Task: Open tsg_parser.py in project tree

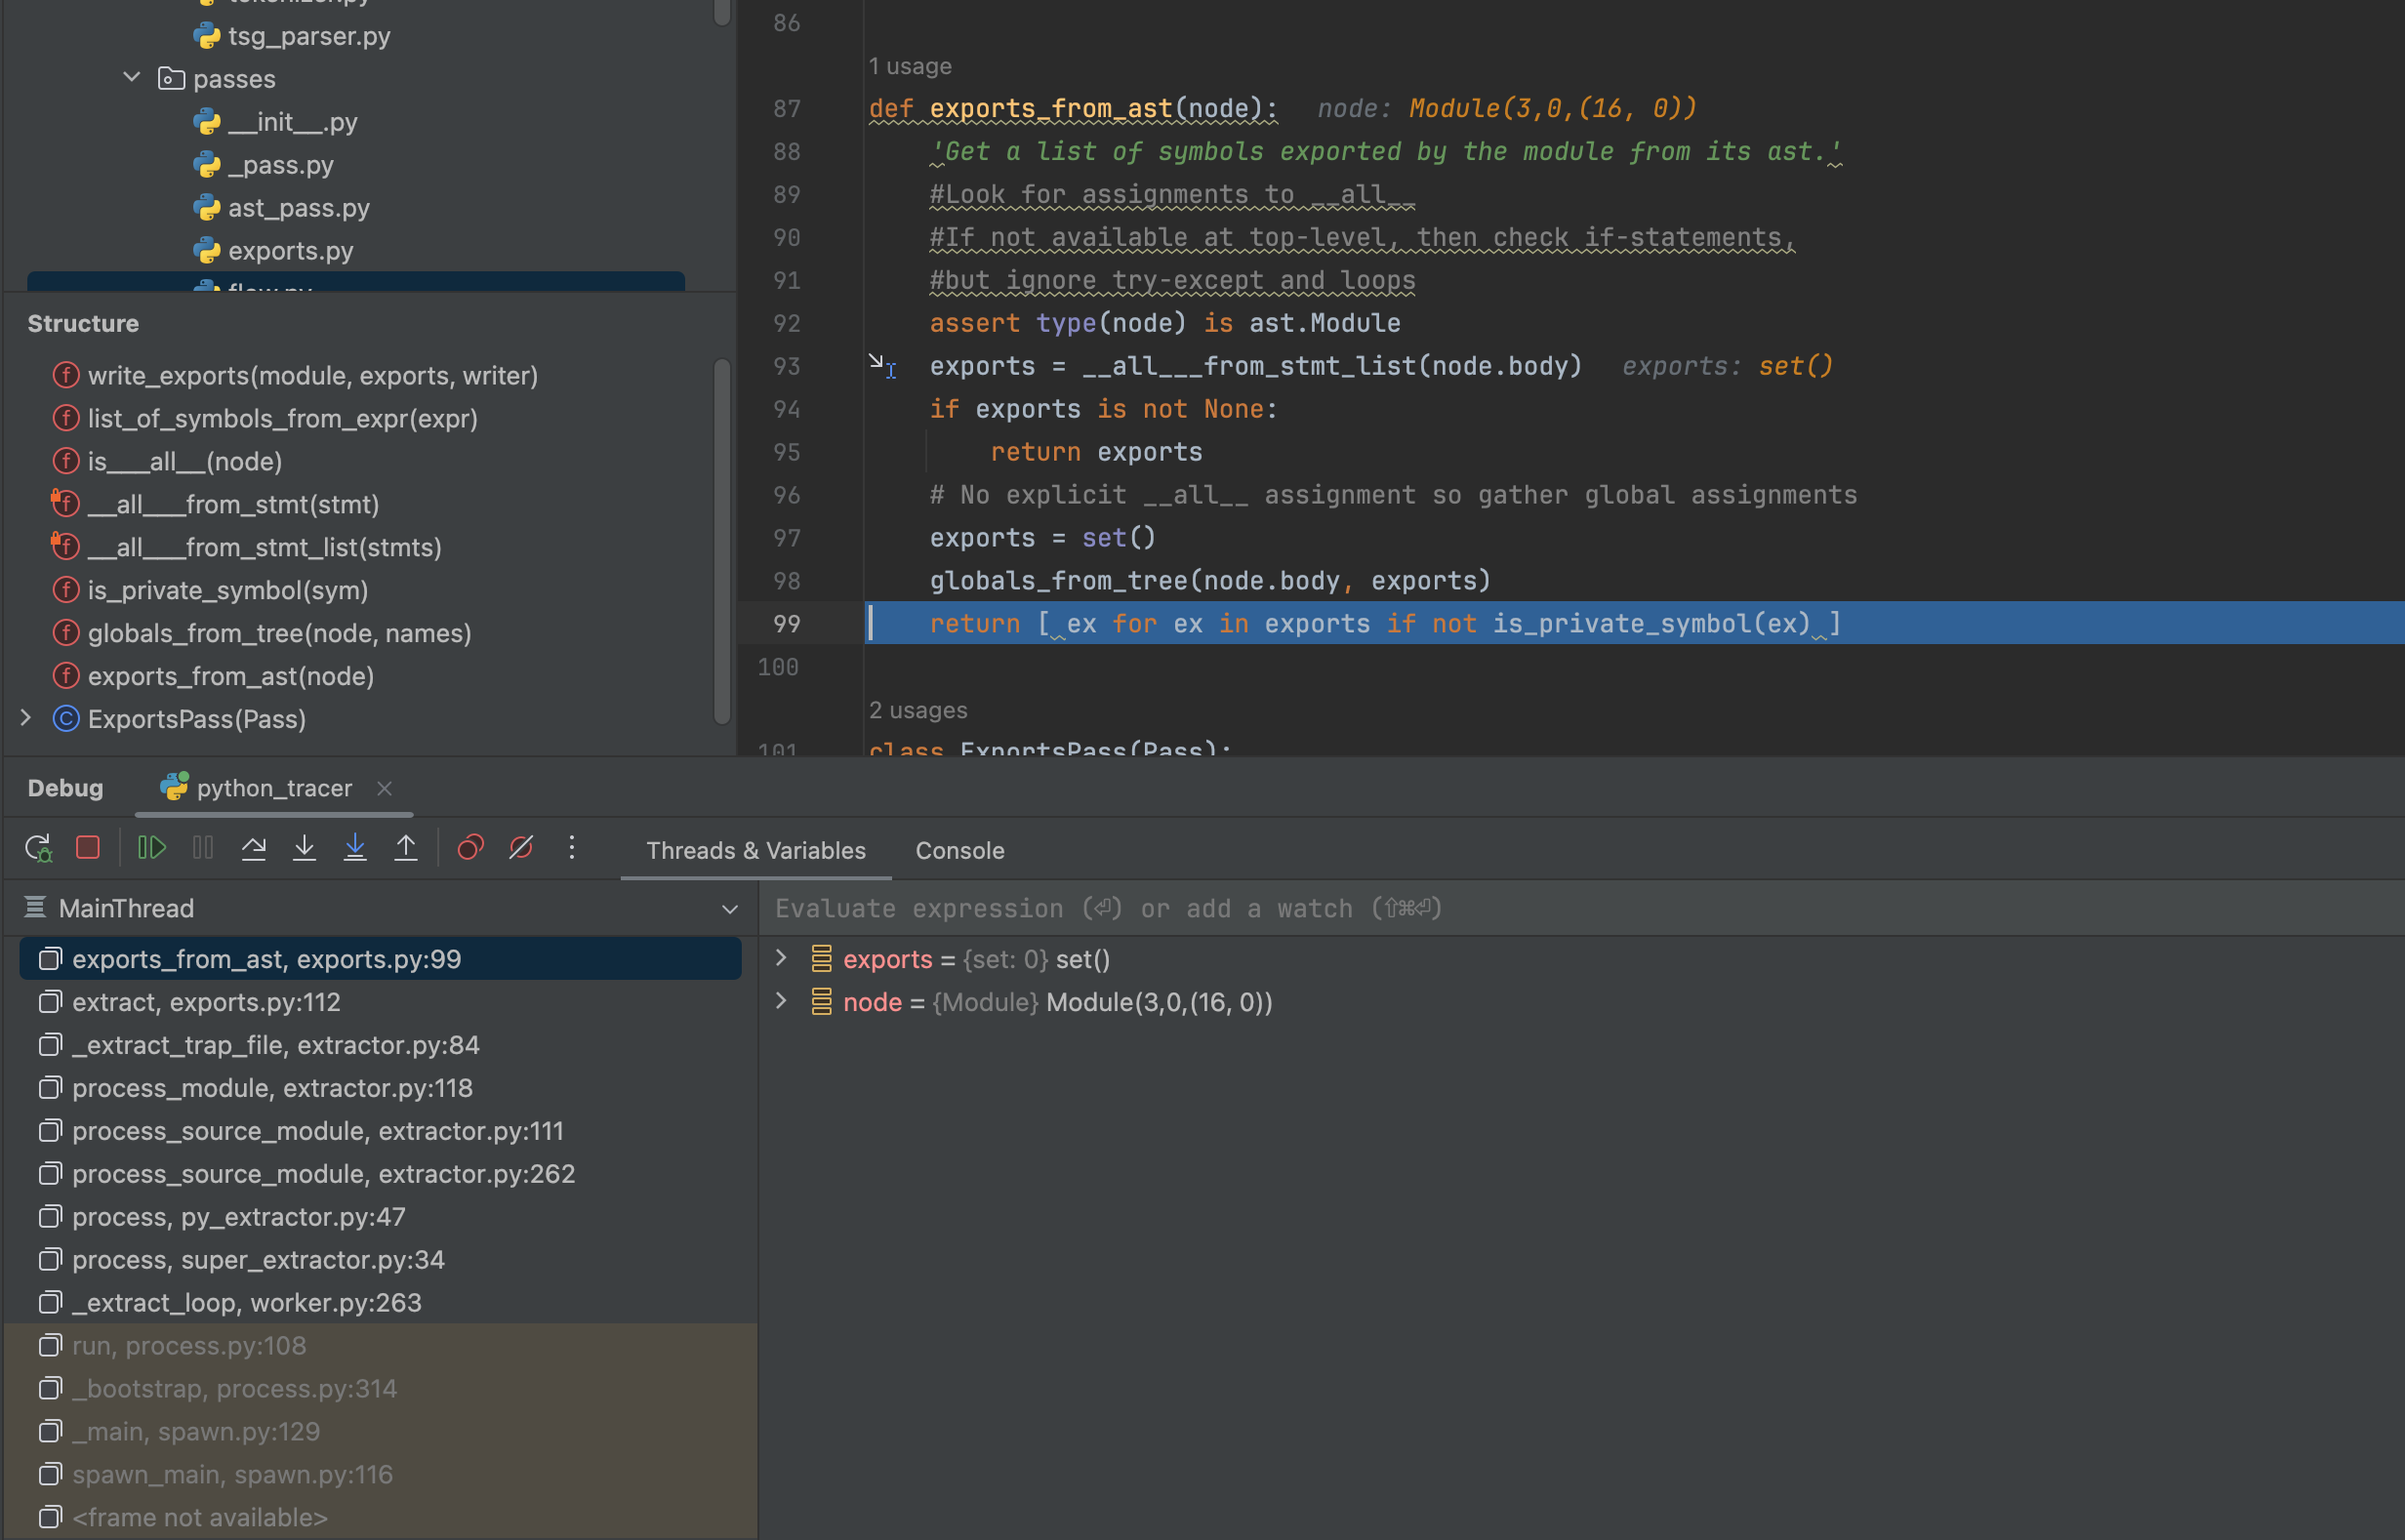Action: coord(309,37)
